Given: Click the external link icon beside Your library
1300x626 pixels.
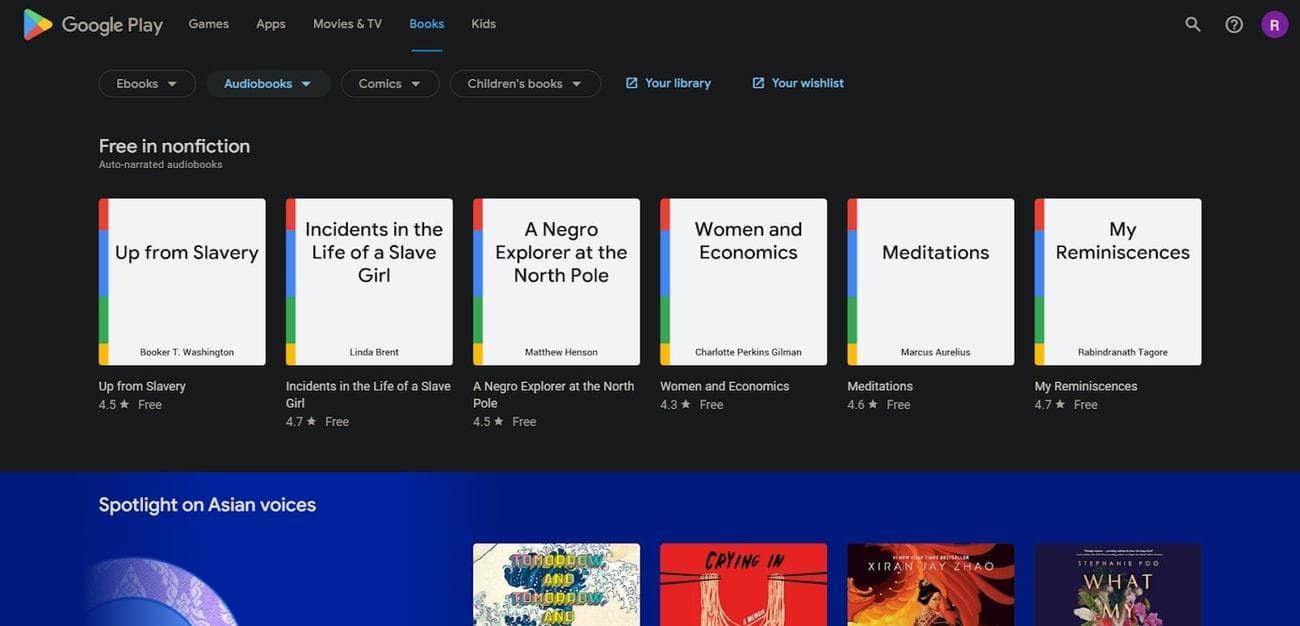Looking at the screenshot, I should point(631,83).
